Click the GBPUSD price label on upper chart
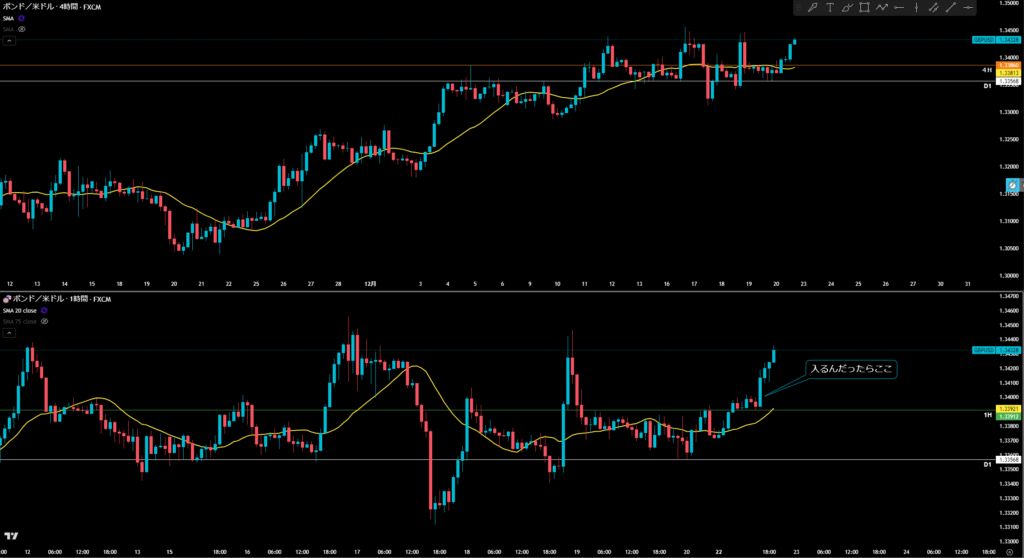This screenshot has width=1024, height=558. point(982,40)
